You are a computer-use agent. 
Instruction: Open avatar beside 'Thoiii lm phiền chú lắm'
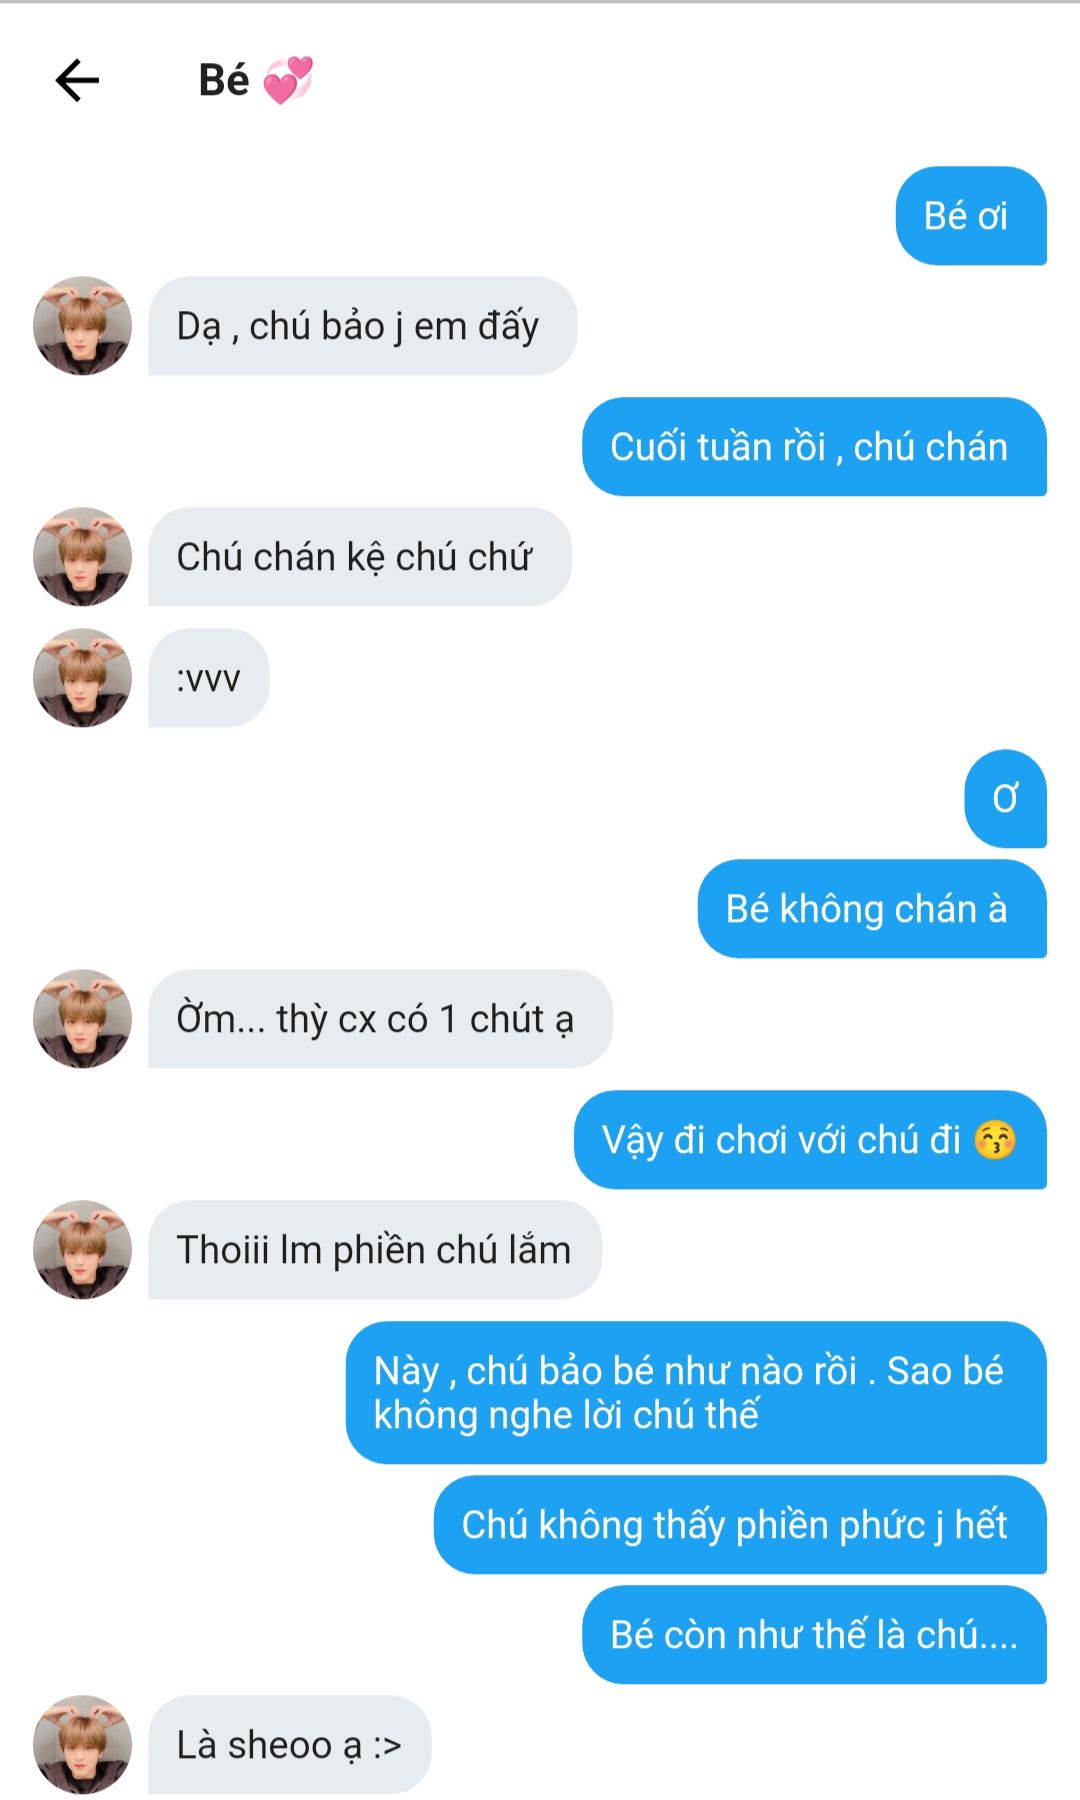pos(83,1250)
